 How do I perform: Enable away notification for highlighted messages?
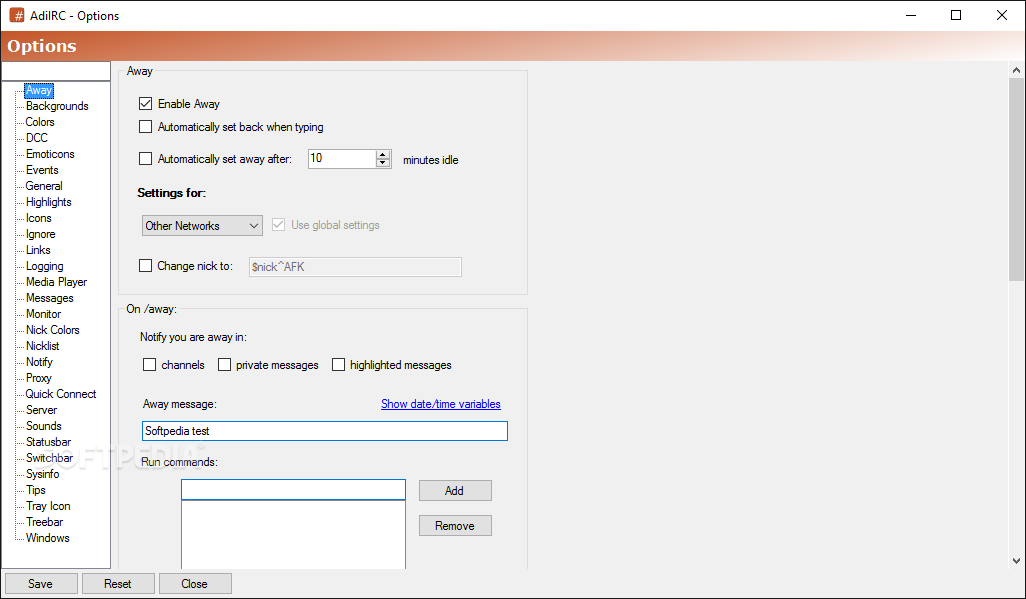click(x=338, y=365)
